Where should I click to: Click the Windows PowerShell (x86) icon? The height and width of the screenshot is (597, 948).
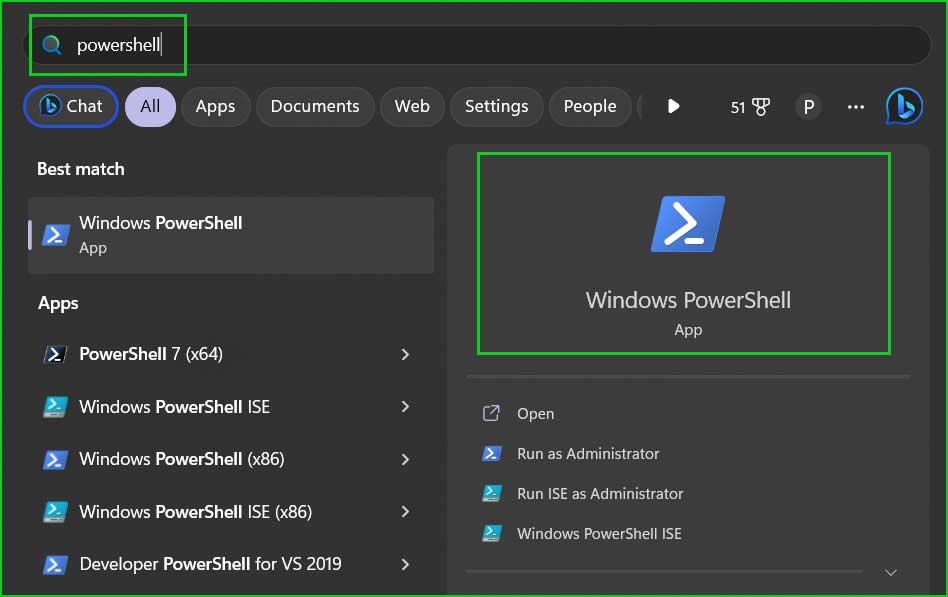click(55, 459)
